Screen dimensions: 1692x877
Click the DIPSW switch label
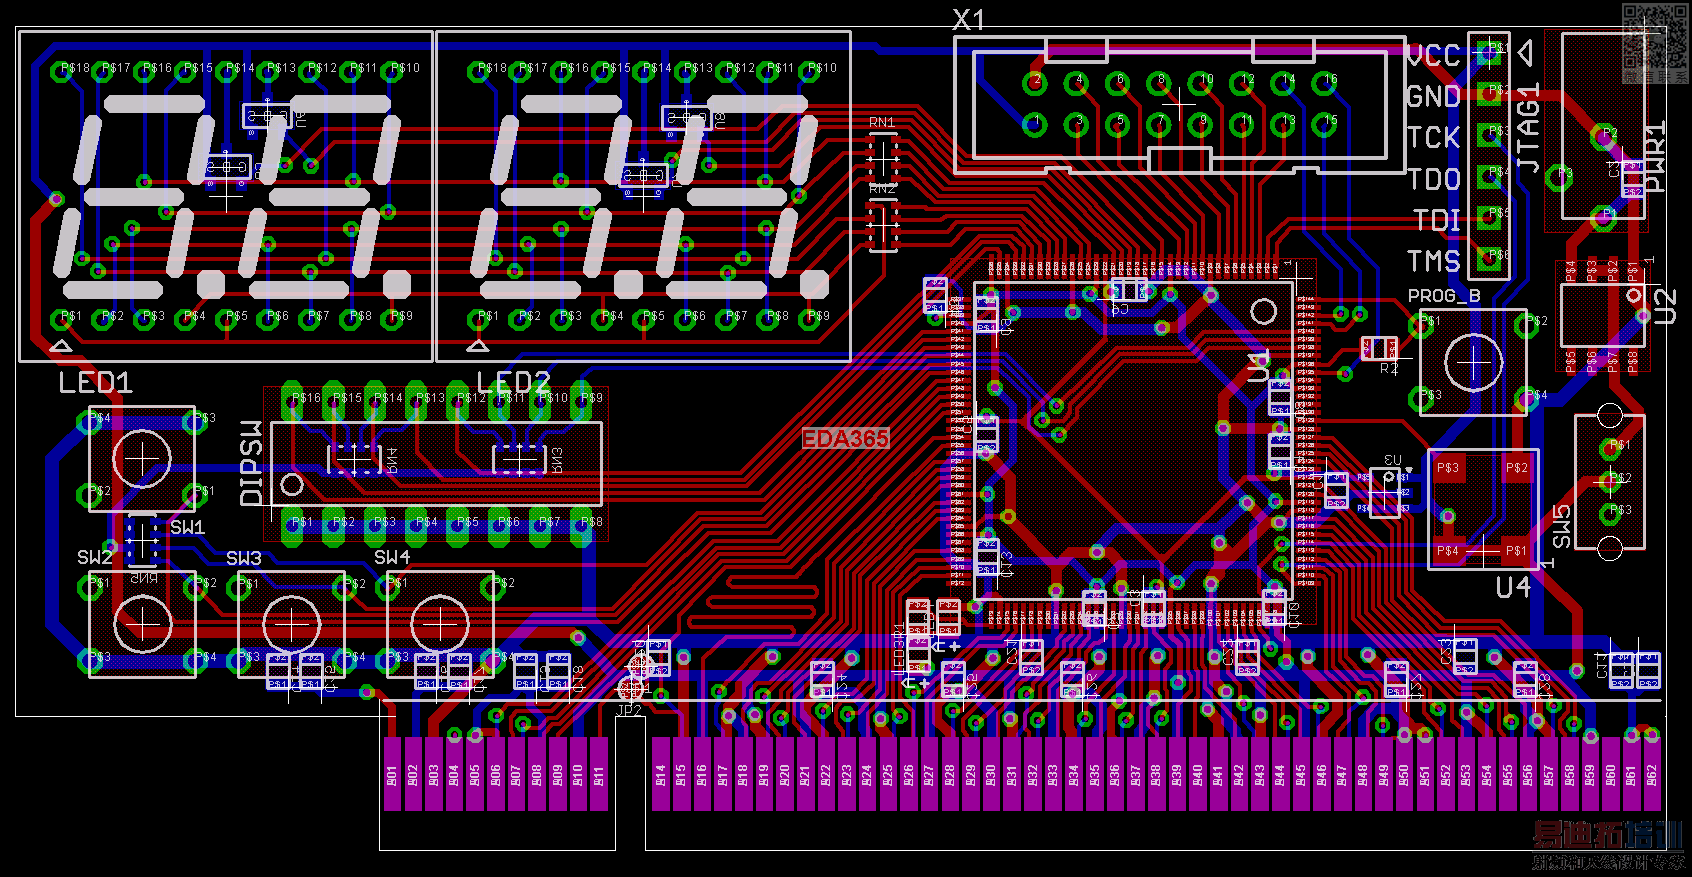[x=251, y=463]
